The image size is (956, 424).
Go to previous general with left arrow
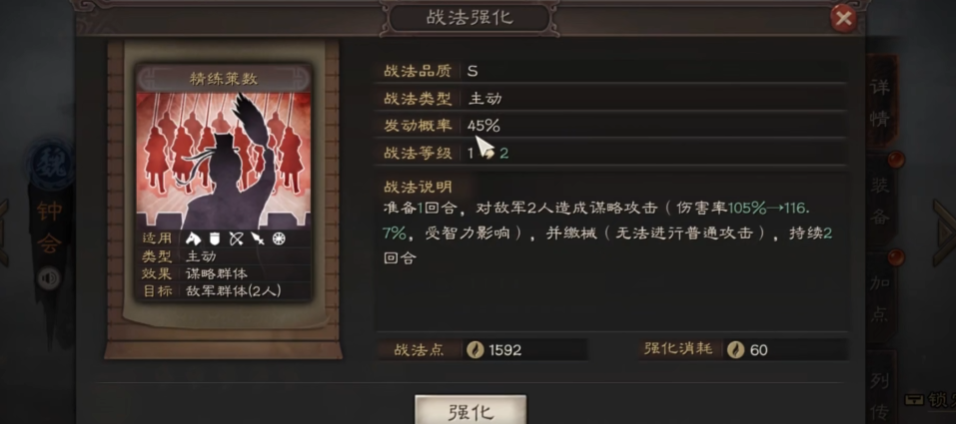4,232
